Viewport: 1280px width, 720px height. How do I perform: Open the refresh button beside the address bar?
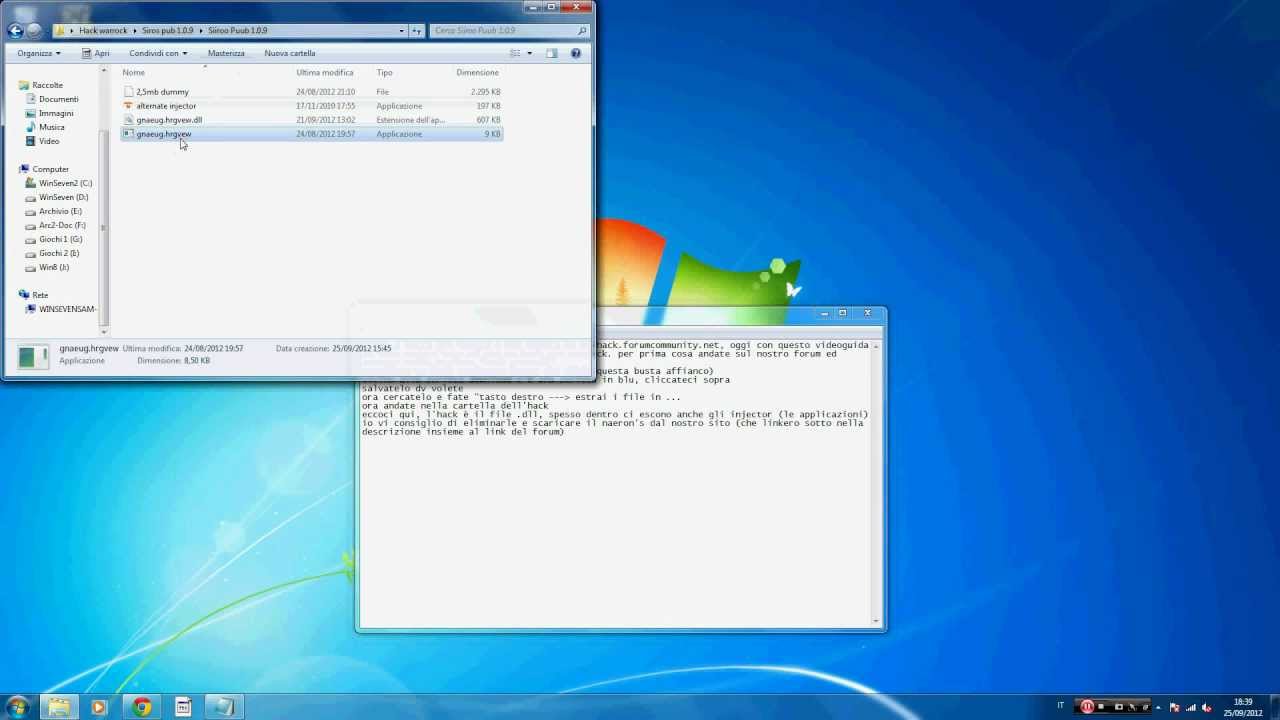(x=417, y=31)
